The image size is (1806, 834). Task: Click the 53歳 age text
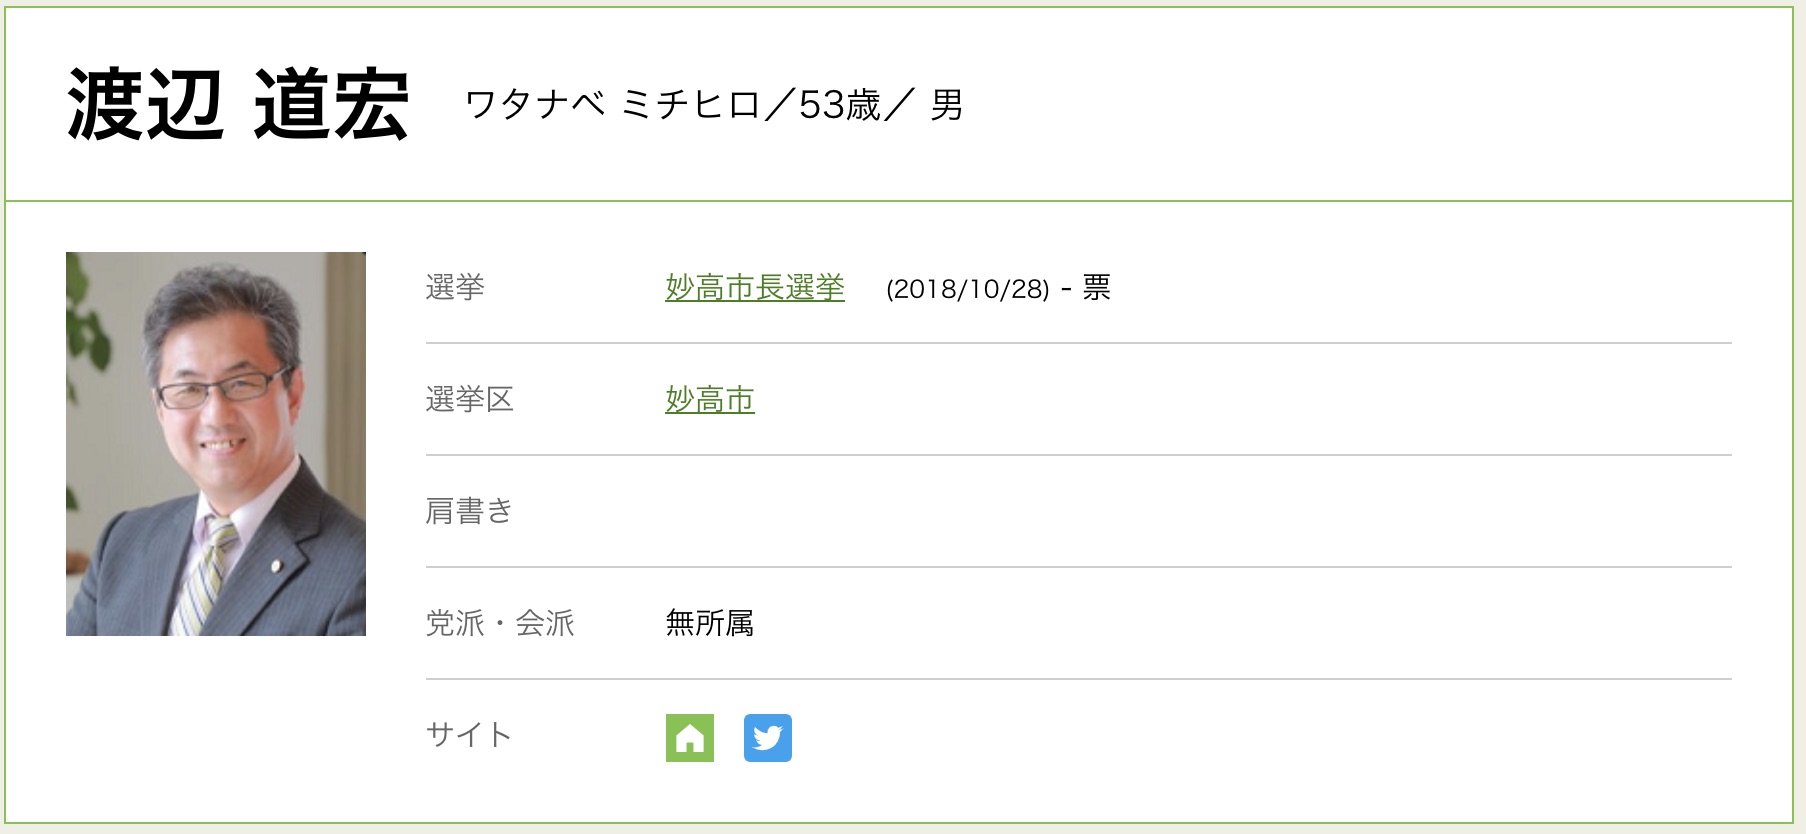click(839, 105)
